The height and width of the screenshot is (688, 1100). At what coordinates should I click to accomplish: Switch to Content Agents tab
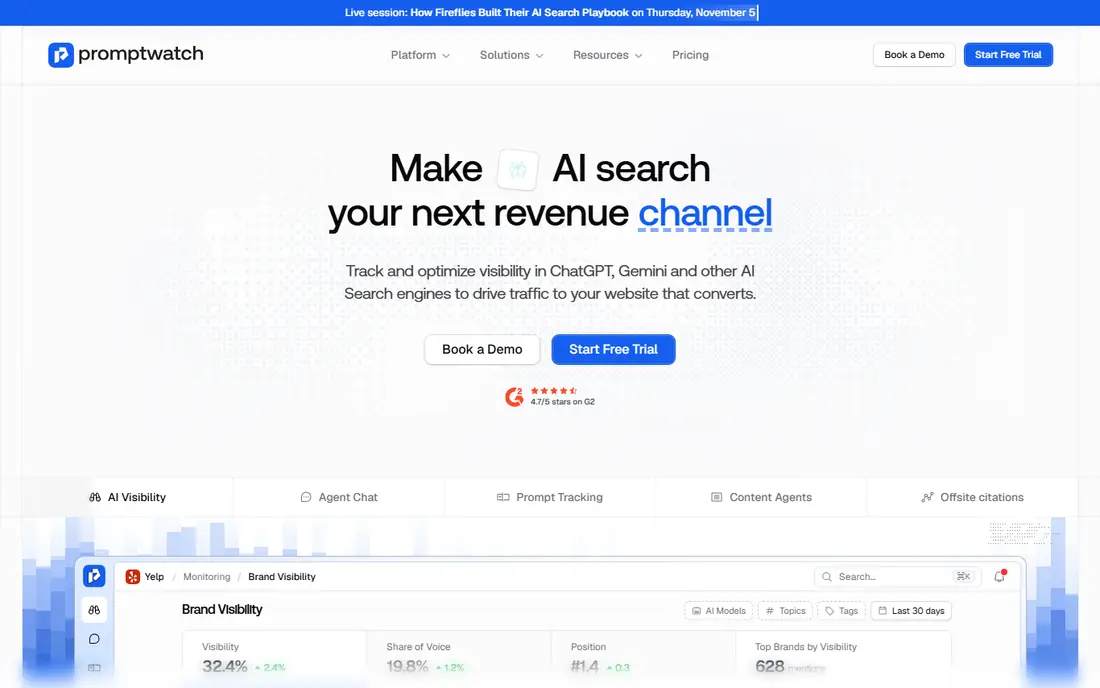(x=761, y=497)
